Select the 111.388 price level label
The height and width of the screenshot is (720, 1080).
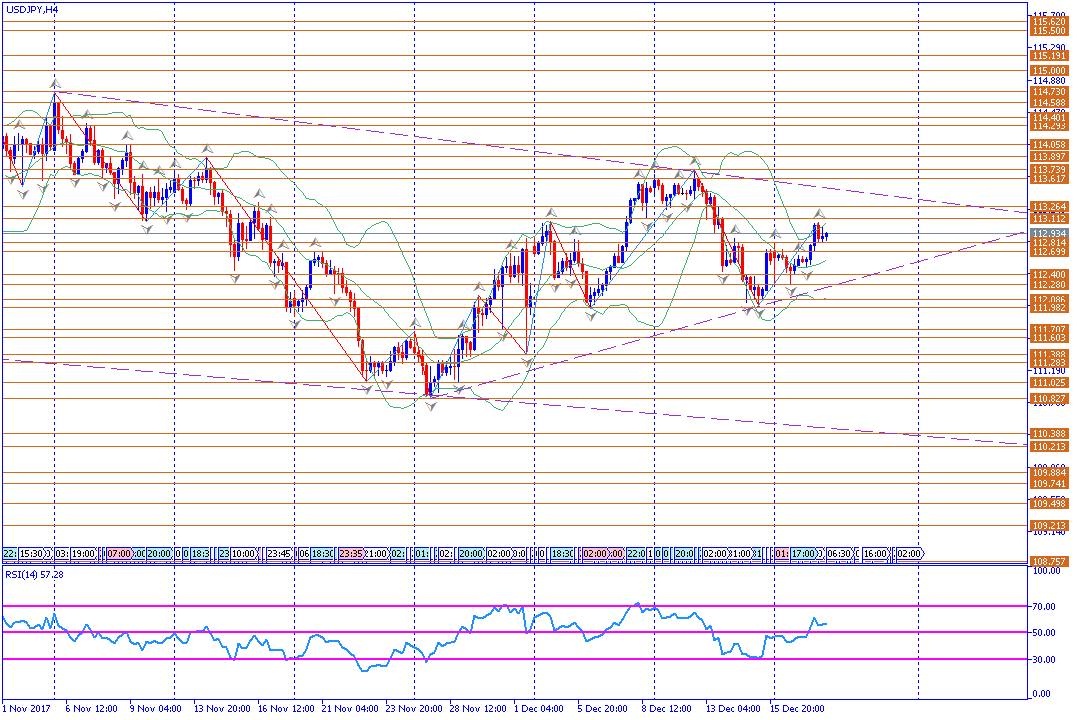(x=1049, y=355)
